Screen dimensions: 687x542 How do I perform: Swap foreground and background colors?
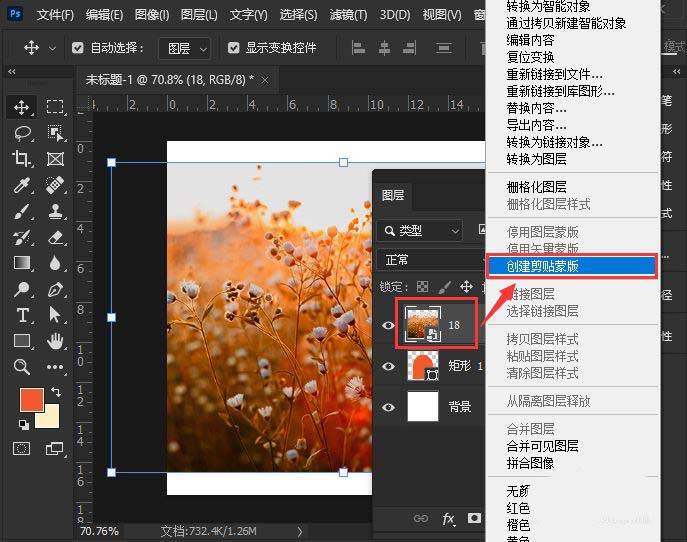tap(56, 392)
